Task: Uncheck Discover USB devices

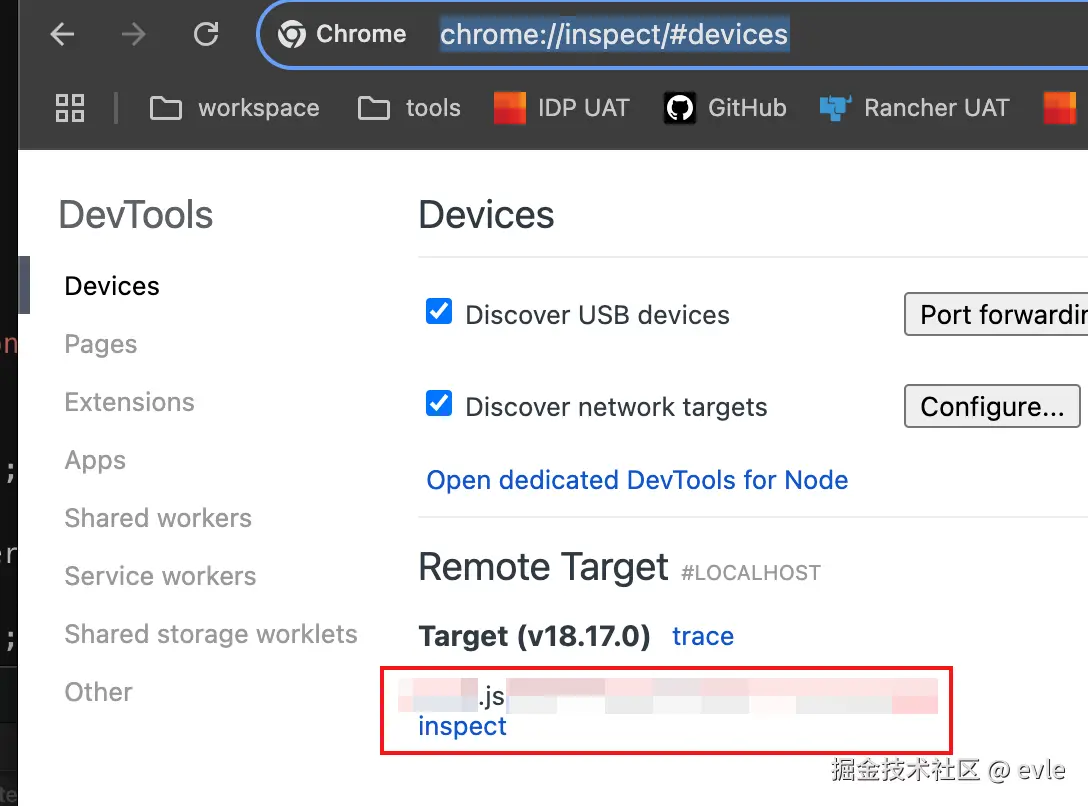Action: [x=439, y=312]
